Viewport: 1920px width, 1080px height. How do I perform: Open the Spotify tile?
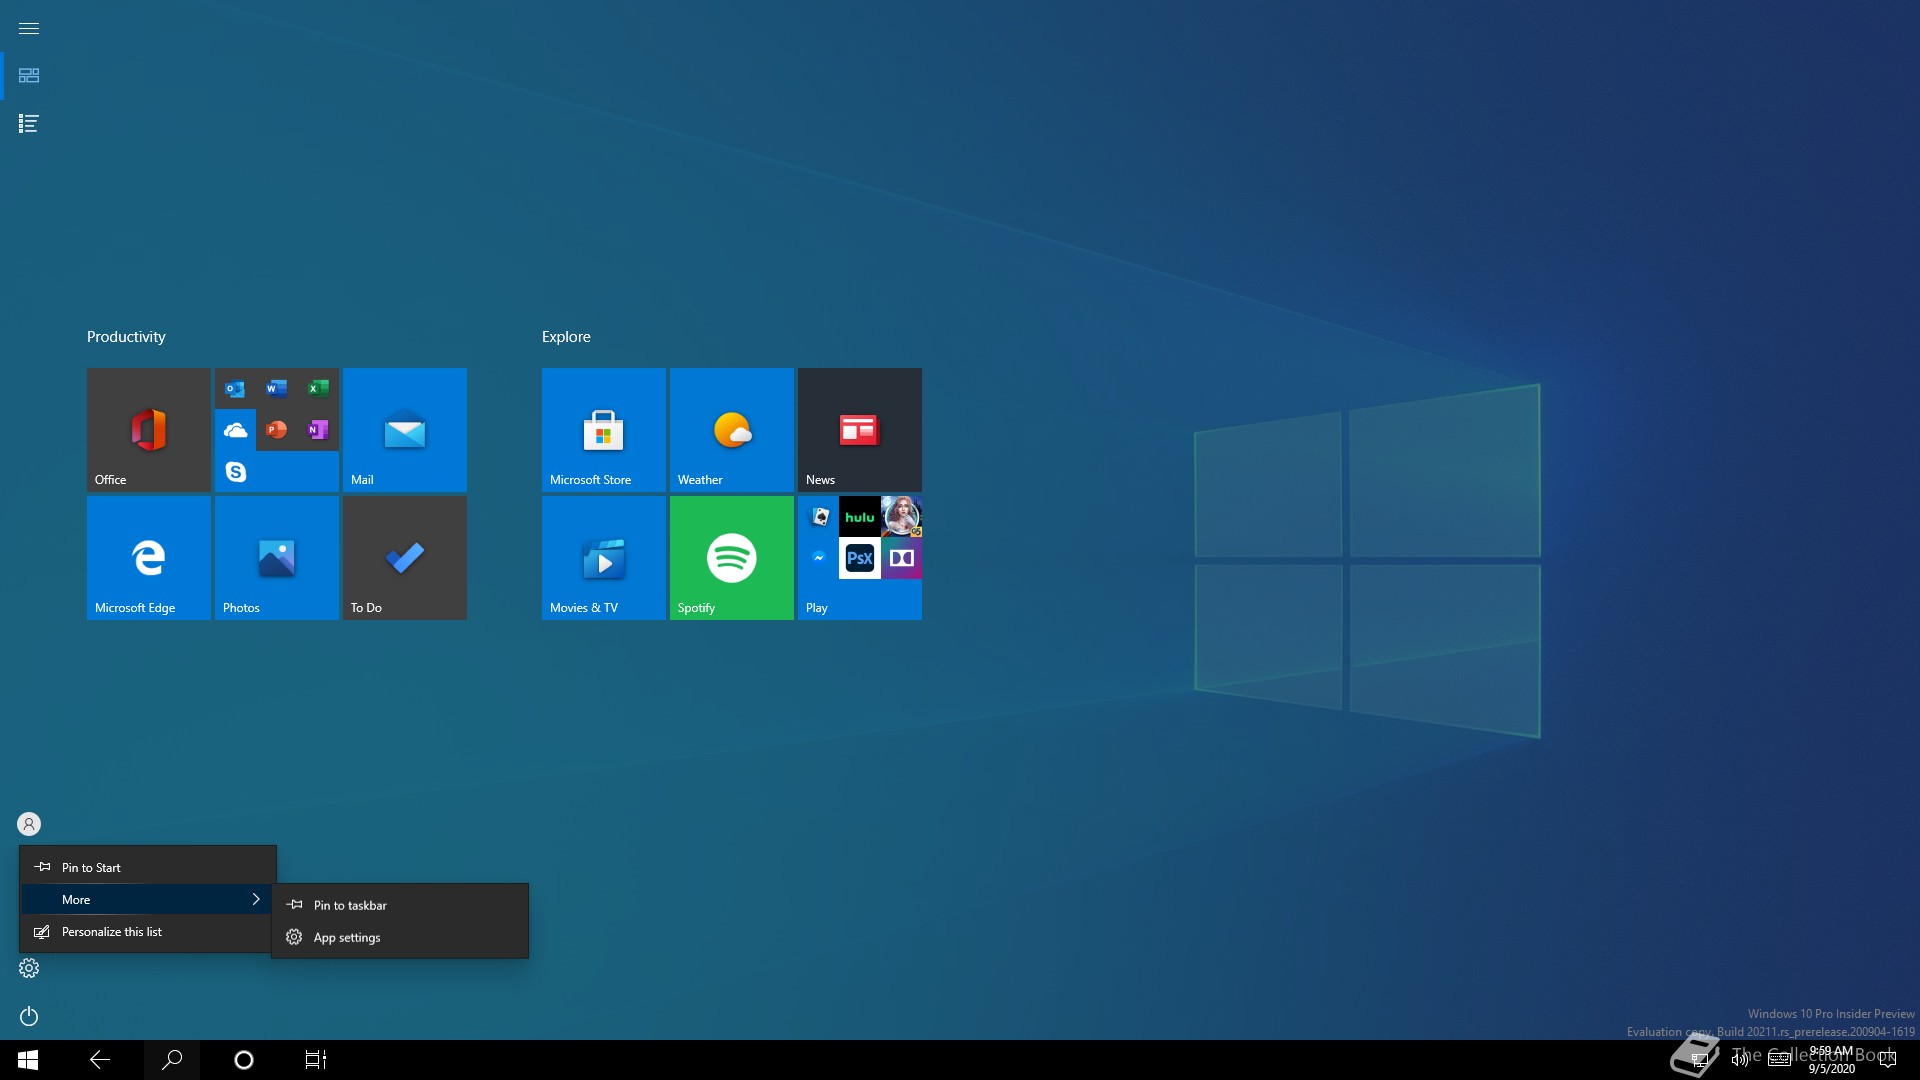coord(732,558)
